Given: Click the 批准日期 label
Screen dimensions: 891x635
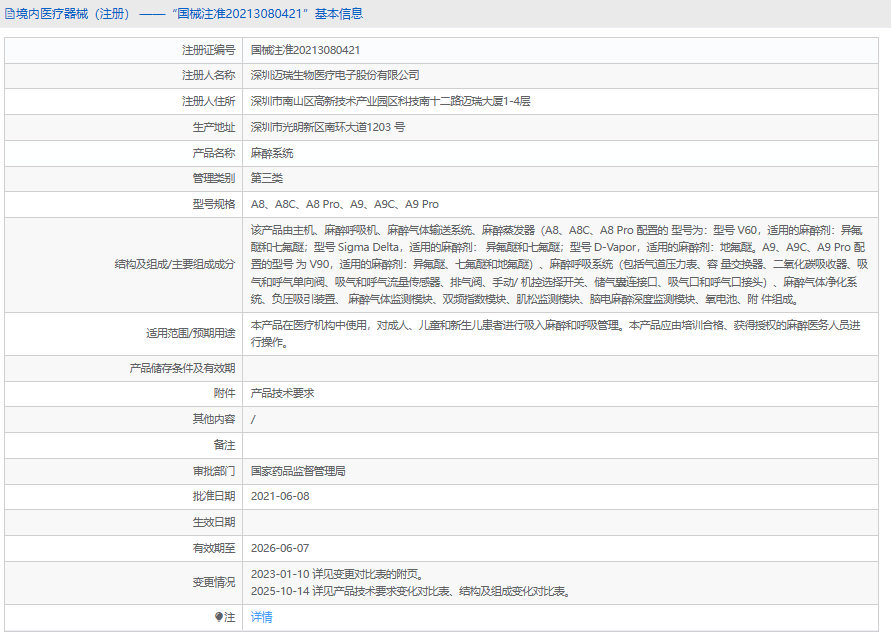Looking at the screenshot, I should [x=214, y=496].
